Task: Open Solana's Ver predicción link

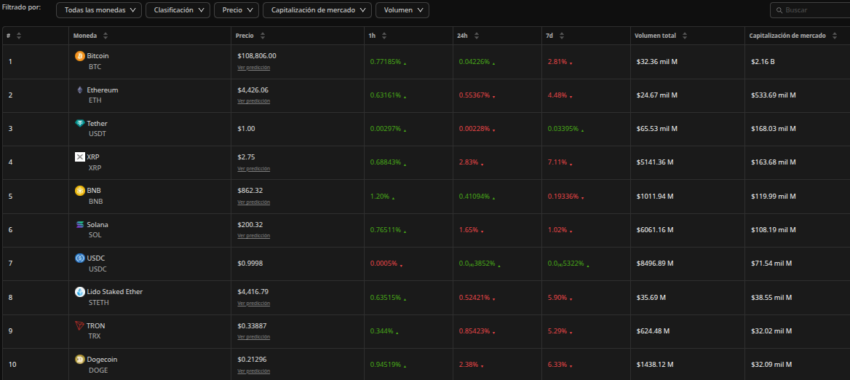Action: [254, 236]
